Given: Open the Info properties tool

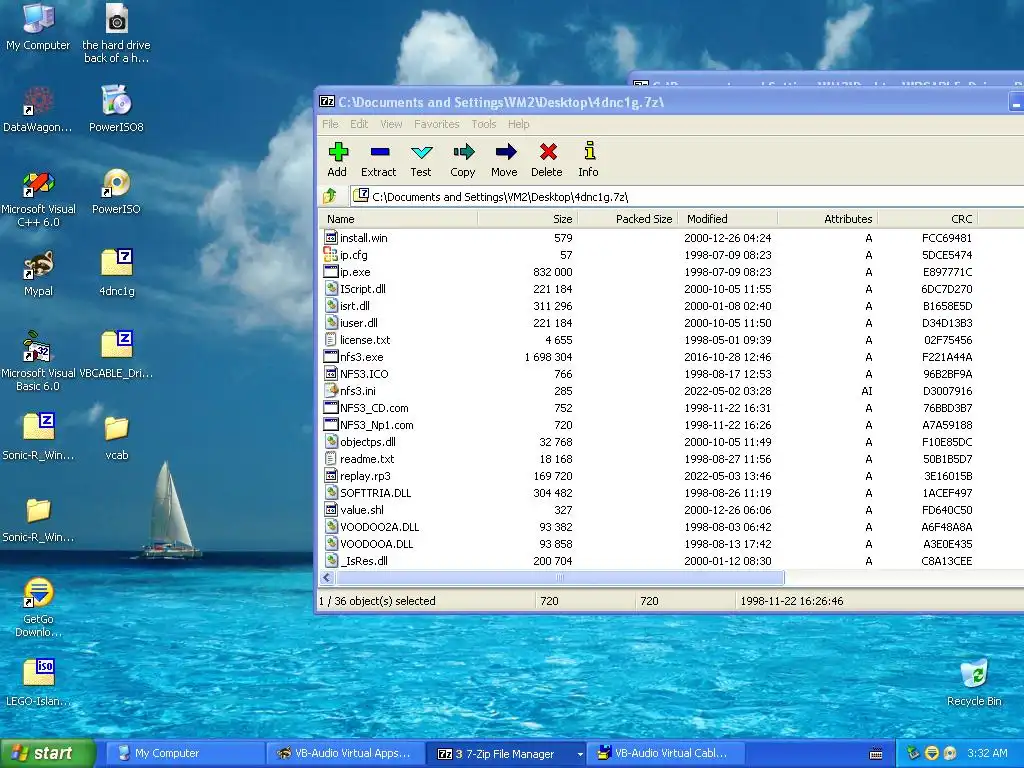Looking at the screenshot, I should point(588,159).
